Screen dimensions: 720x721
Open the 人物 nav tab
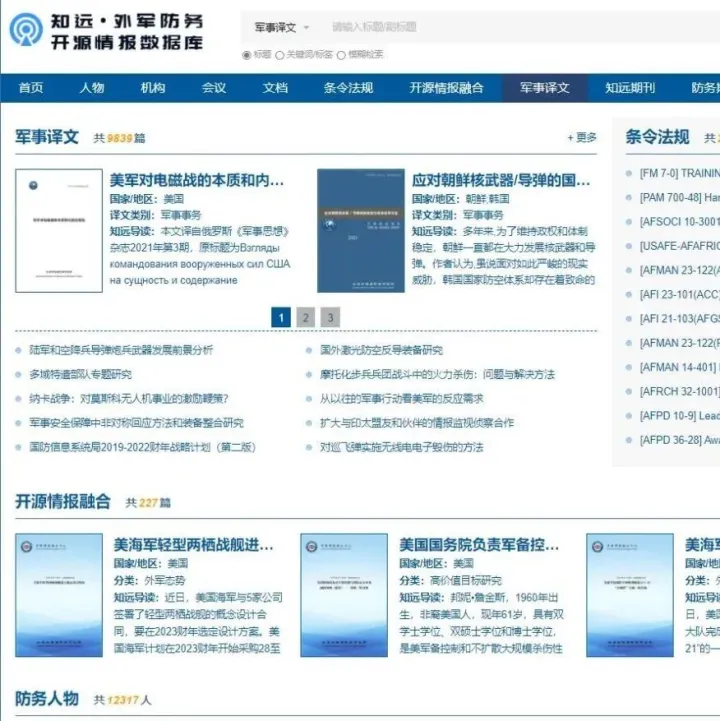[x=92, y=88]
